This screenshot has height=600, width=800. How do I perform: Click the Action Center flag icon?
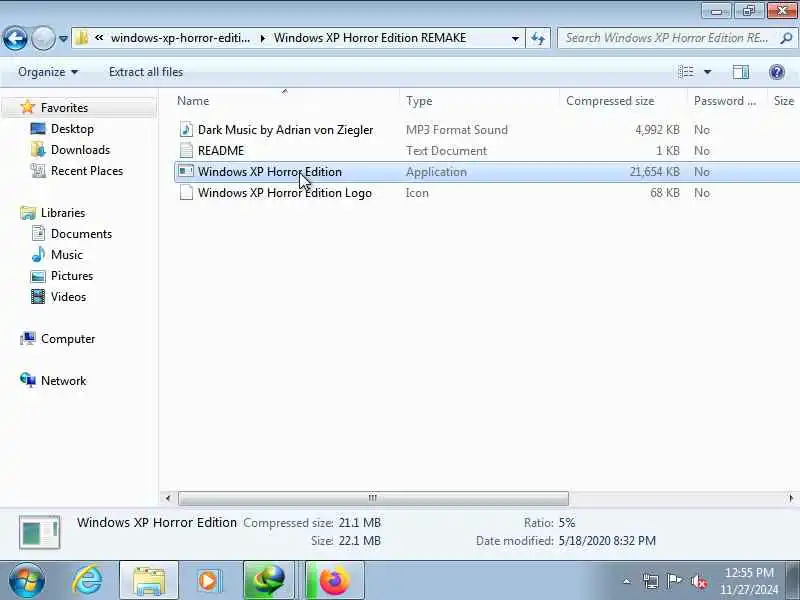674,581
